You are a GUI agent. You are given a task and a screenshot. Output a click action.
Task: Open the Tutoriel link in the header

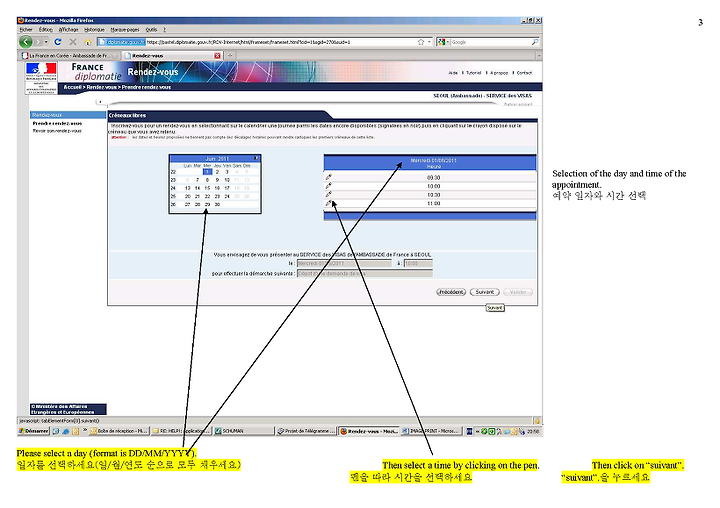point(473,73)
